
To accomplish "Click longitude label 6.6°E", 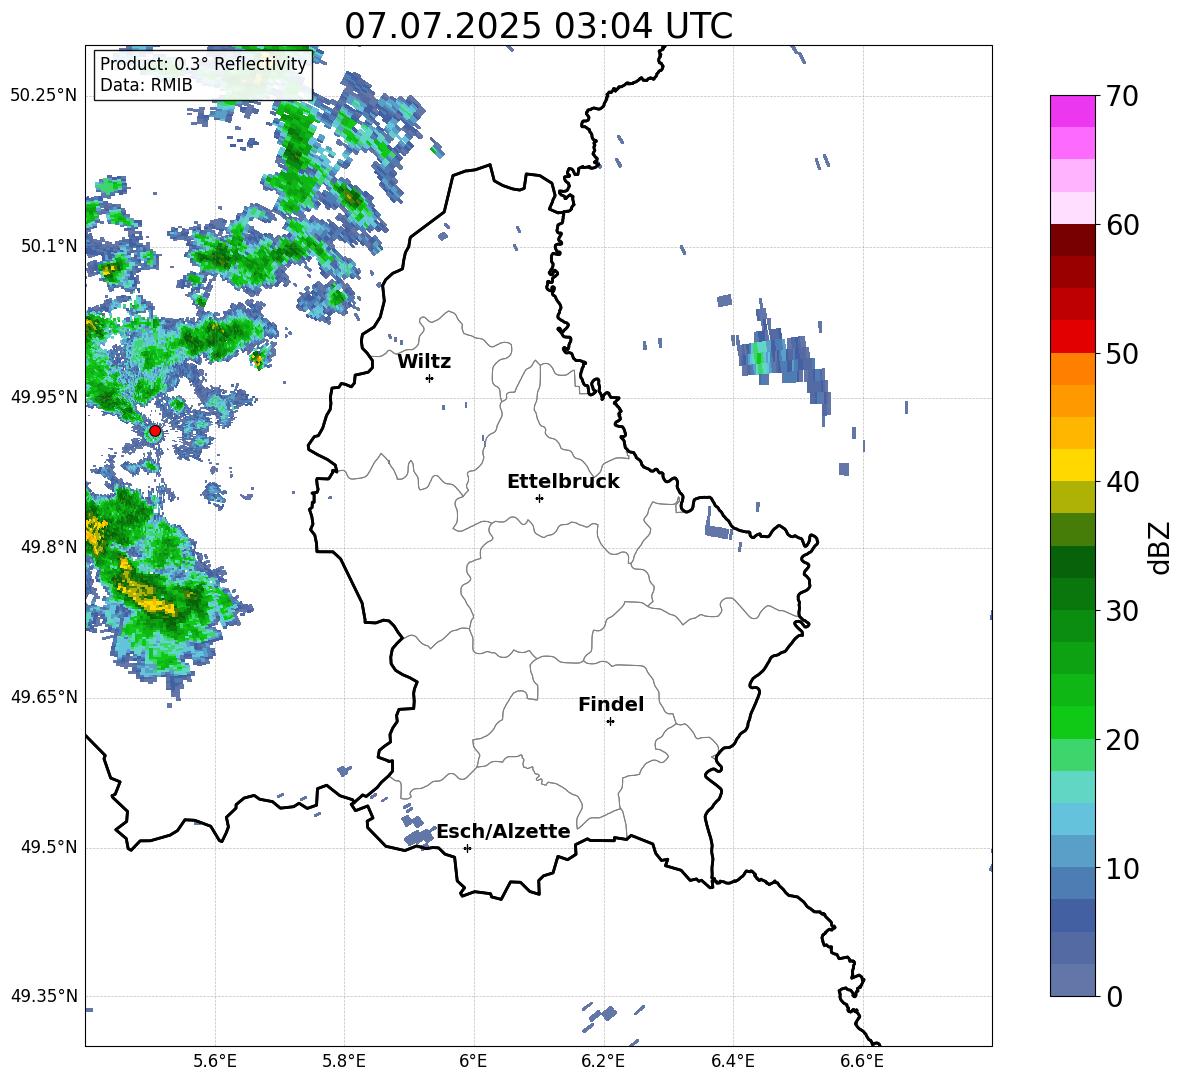I will pos(862,1061).
